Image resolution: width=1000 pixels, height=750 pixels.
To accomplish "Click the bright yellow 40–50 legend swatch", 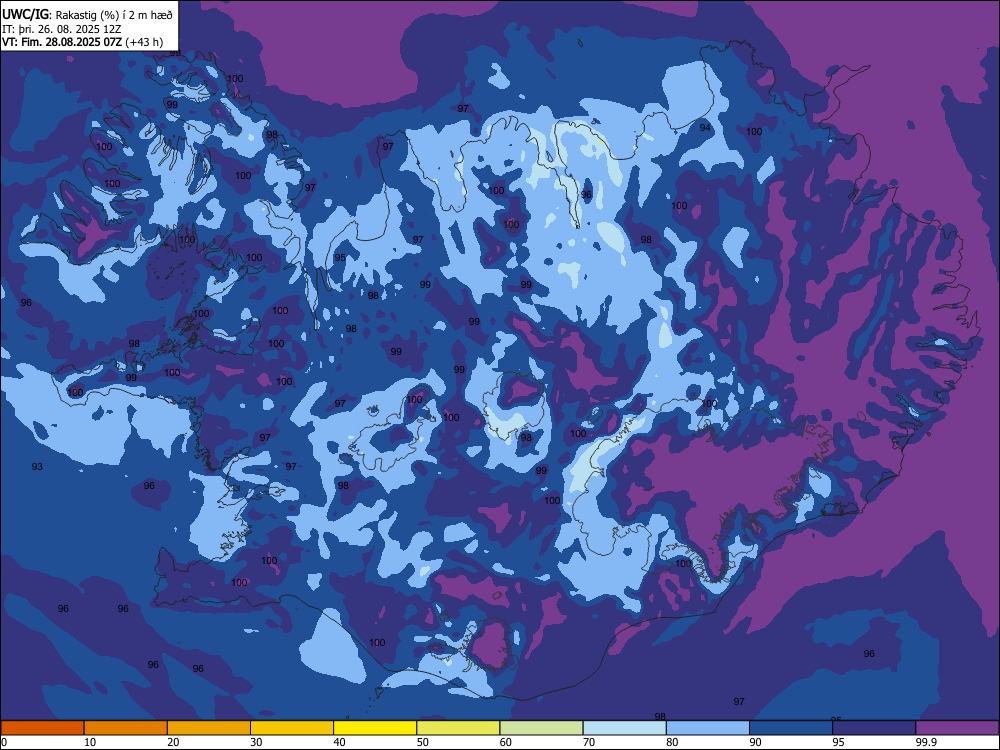I will (375, 728).
